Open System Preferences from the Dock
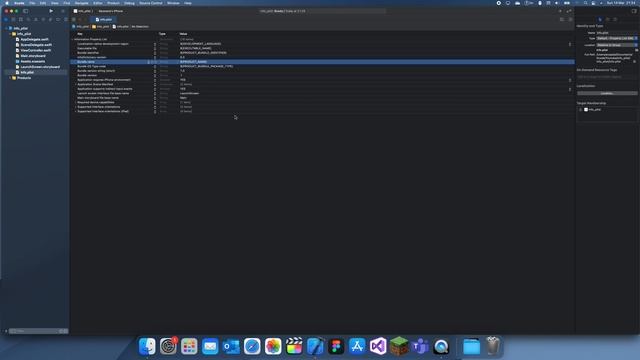 click(x=168, y=346)
